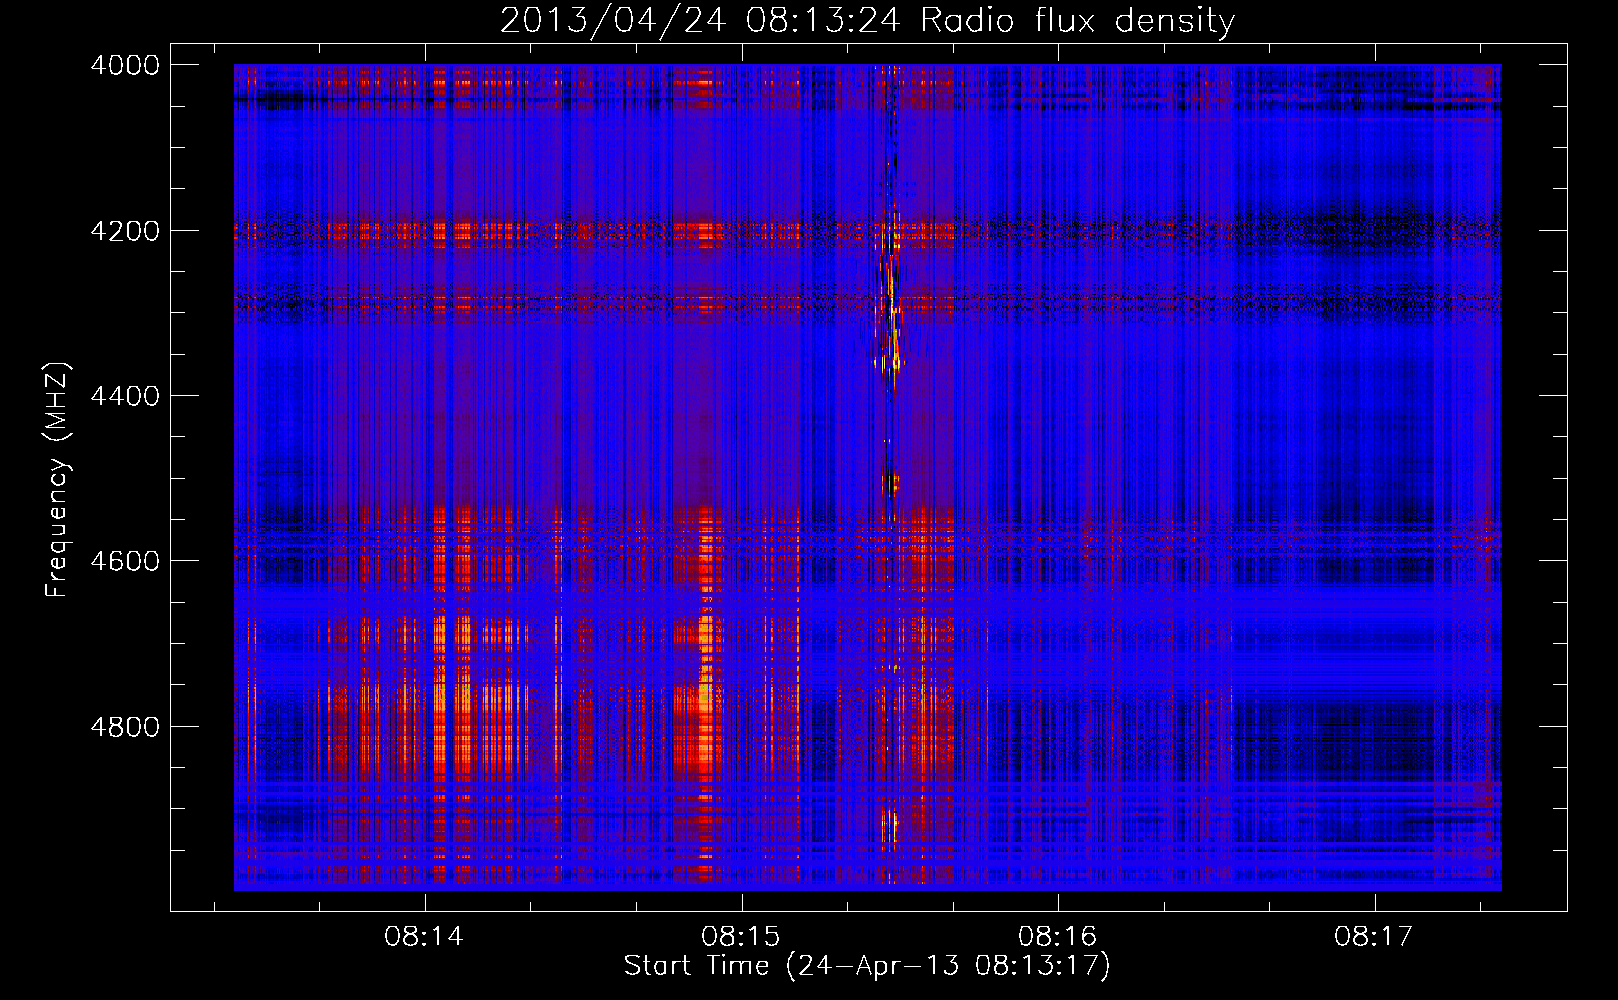Image resolution: width=1618 pixels, height=1000 pixels.
Task: Click the 08:16 time tick label
Action: point(1058,937)
